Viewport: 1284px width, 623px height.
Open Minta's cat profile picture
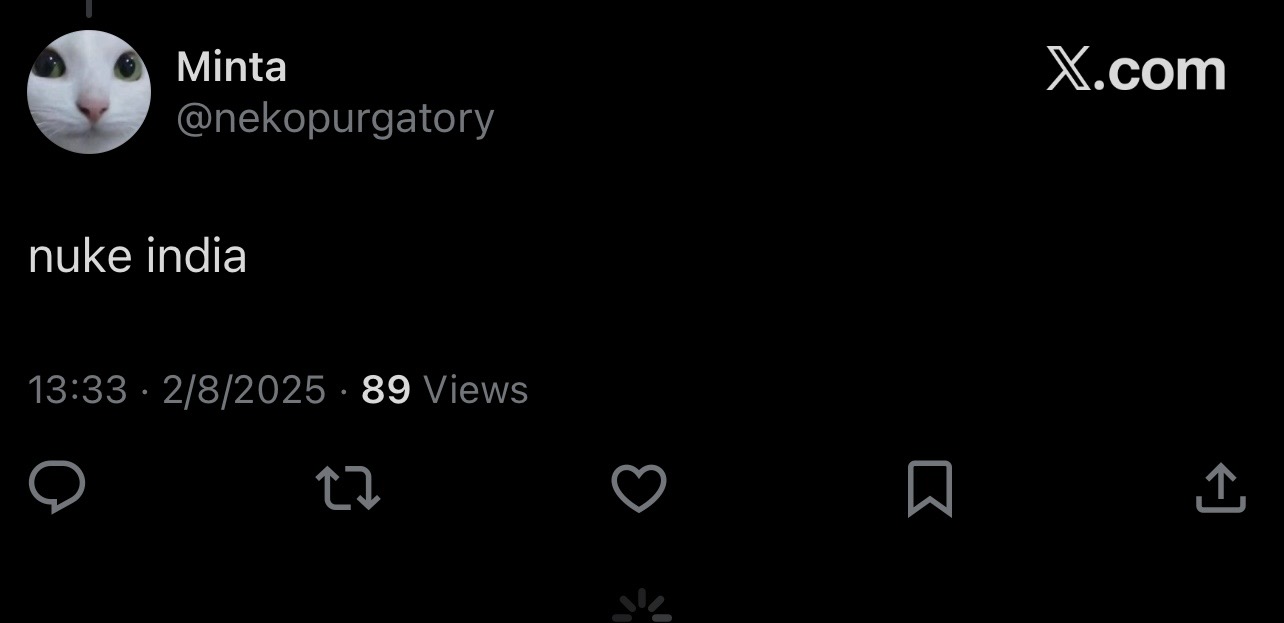click(x=89, y=92)
